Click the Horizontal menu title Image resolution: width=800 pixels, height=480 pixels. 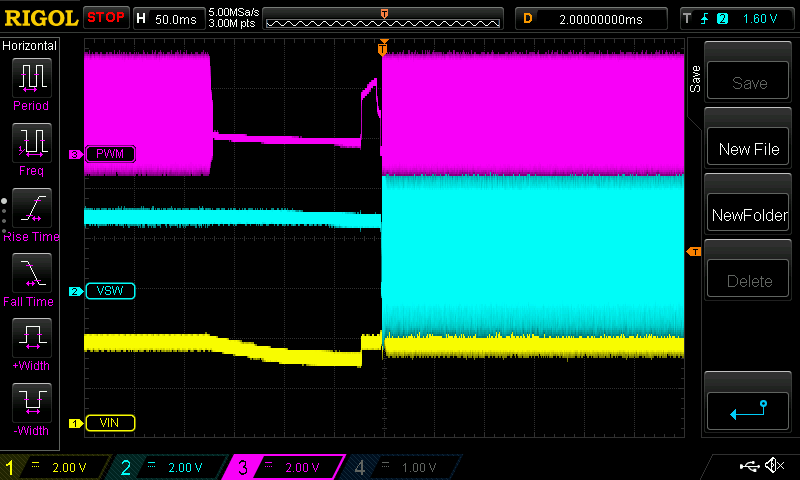(x=30, y=46)
